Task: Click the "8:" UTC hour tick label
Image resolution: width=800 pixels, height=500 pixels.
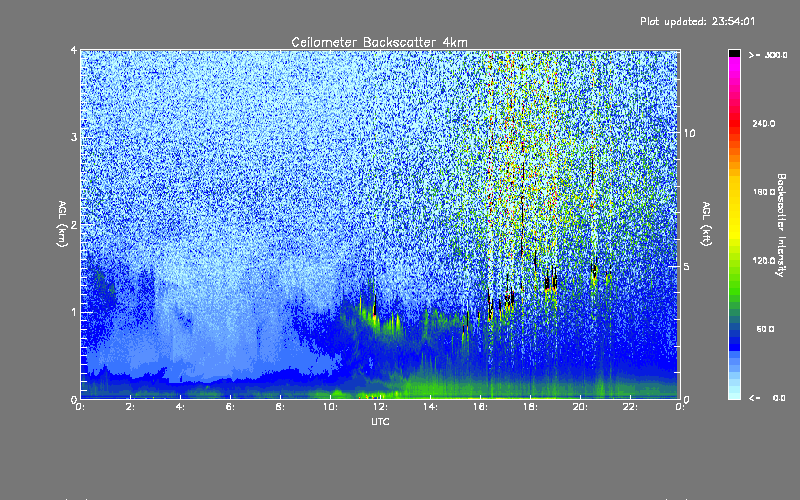Action: pyautogui.click(x=280, y=407)
